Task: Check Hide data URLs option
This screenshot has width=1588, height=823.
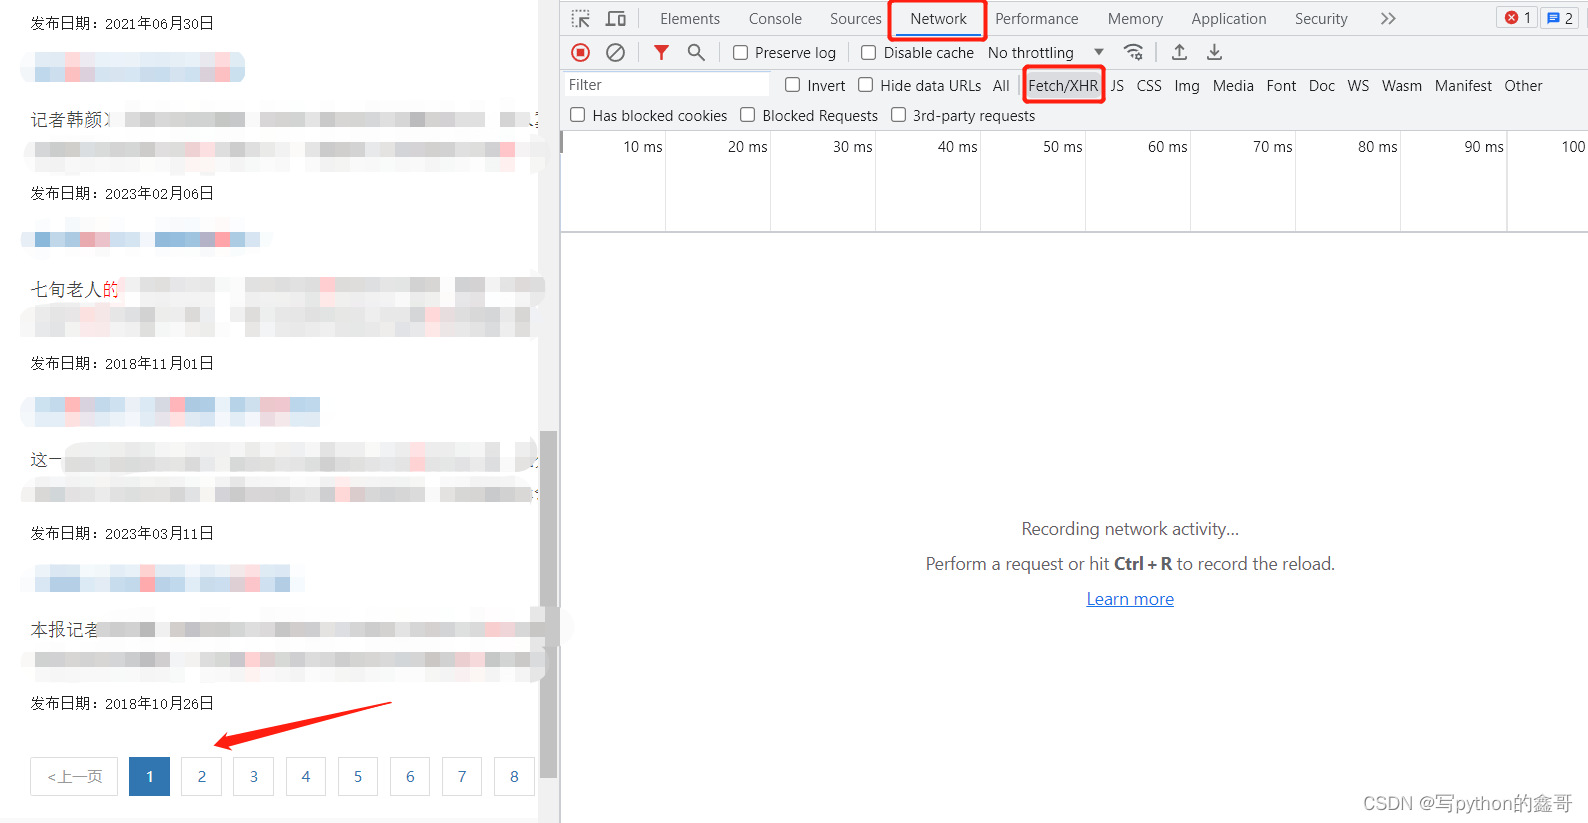Action: click(x=866, y=85)
